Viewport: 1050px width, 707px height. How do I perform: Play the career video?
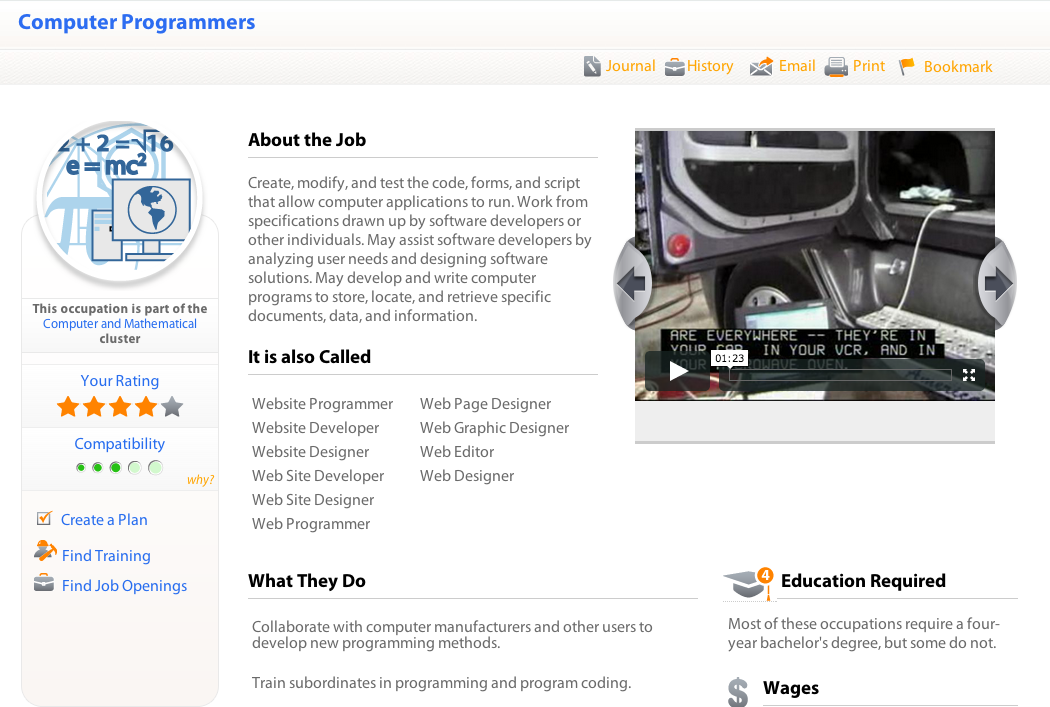[678, 372]
